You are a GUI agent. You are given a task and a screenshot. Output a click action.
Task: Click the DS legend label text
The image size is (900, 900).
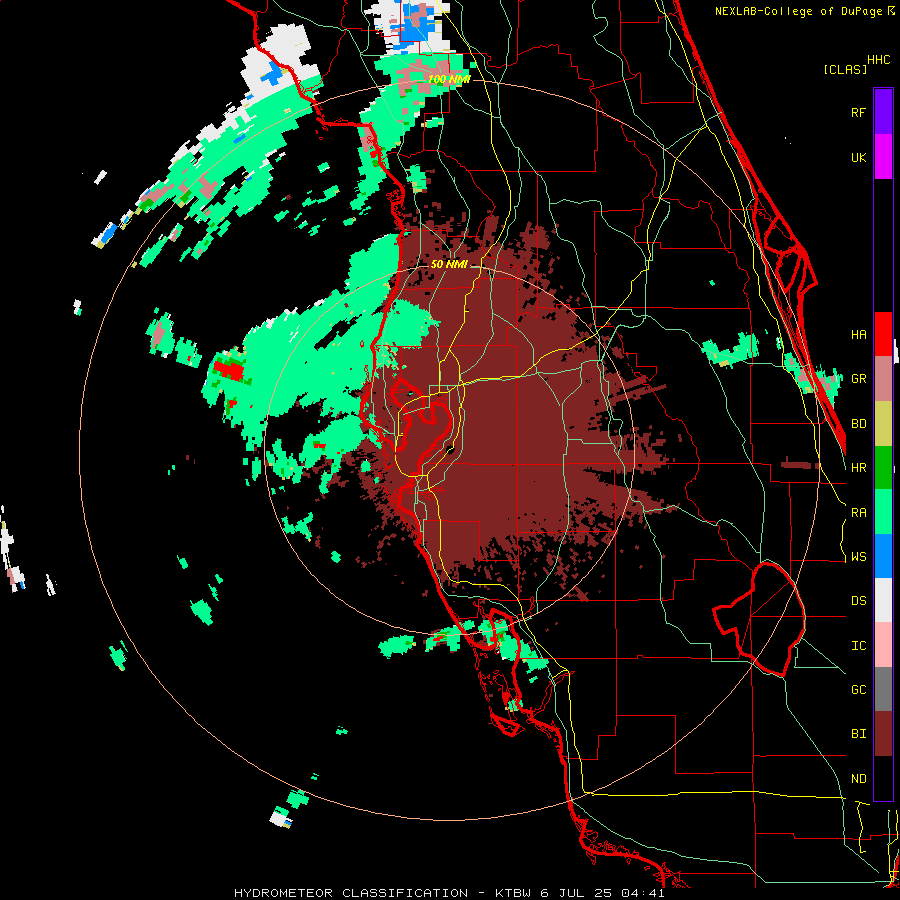tap(858, 601)
